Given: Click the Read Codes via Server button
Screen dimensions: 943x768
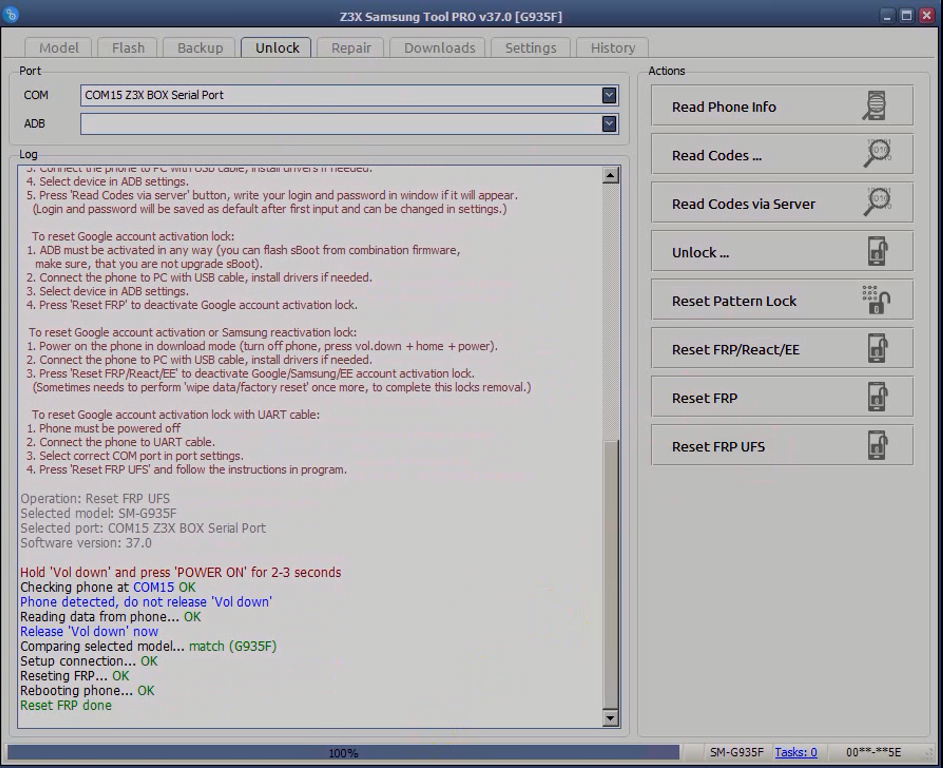Looking at the screenshot, I should [x=782, y=203].
